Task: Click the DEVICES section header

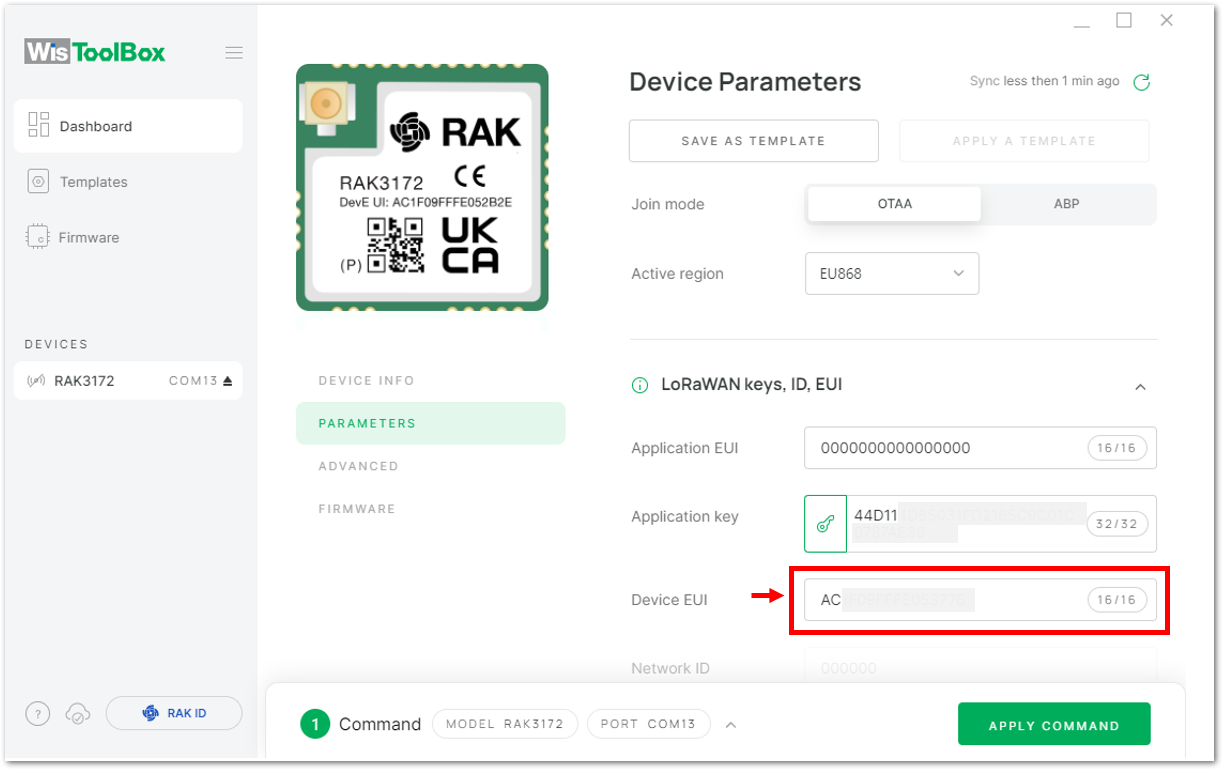Action: point(56,344)
